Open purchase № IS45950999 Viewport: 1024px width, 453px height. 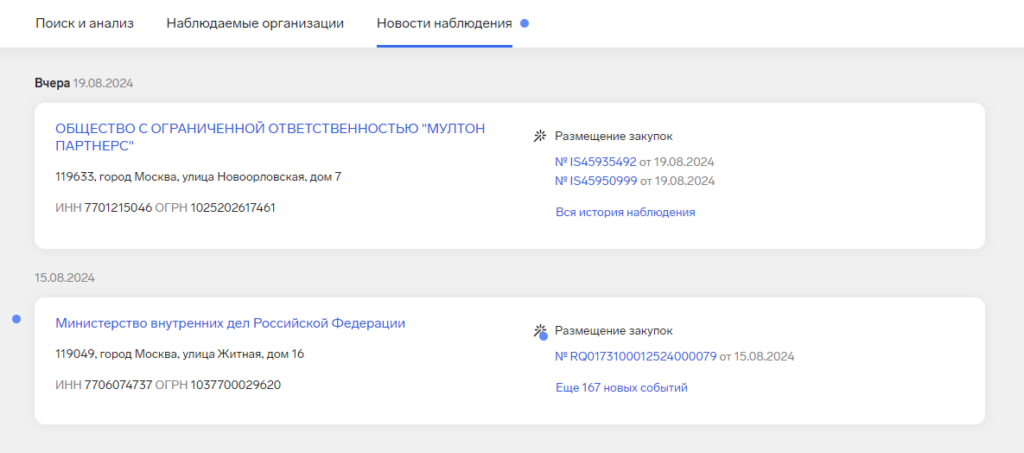(x=596, y=181)
